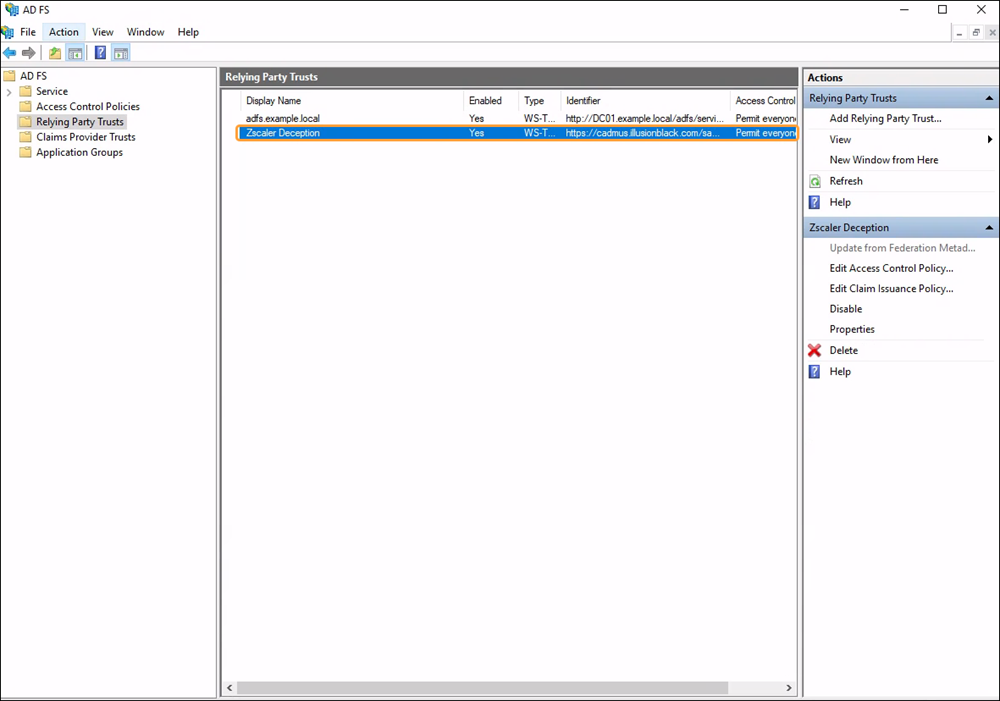Click the Show/Hide Action Pane toolbar icon
Viewport: 1000px width, 701px height.
point(120,53)
